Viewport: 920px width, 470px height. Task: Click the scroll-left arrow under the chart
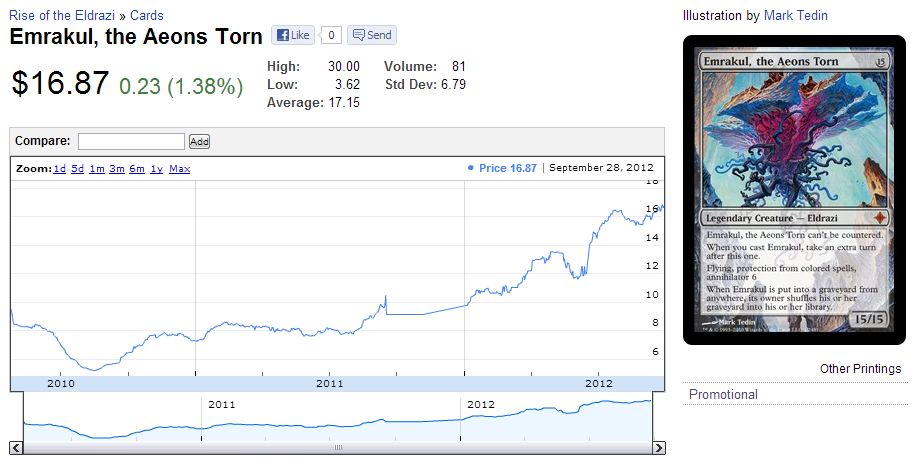(x=16, y=447)
